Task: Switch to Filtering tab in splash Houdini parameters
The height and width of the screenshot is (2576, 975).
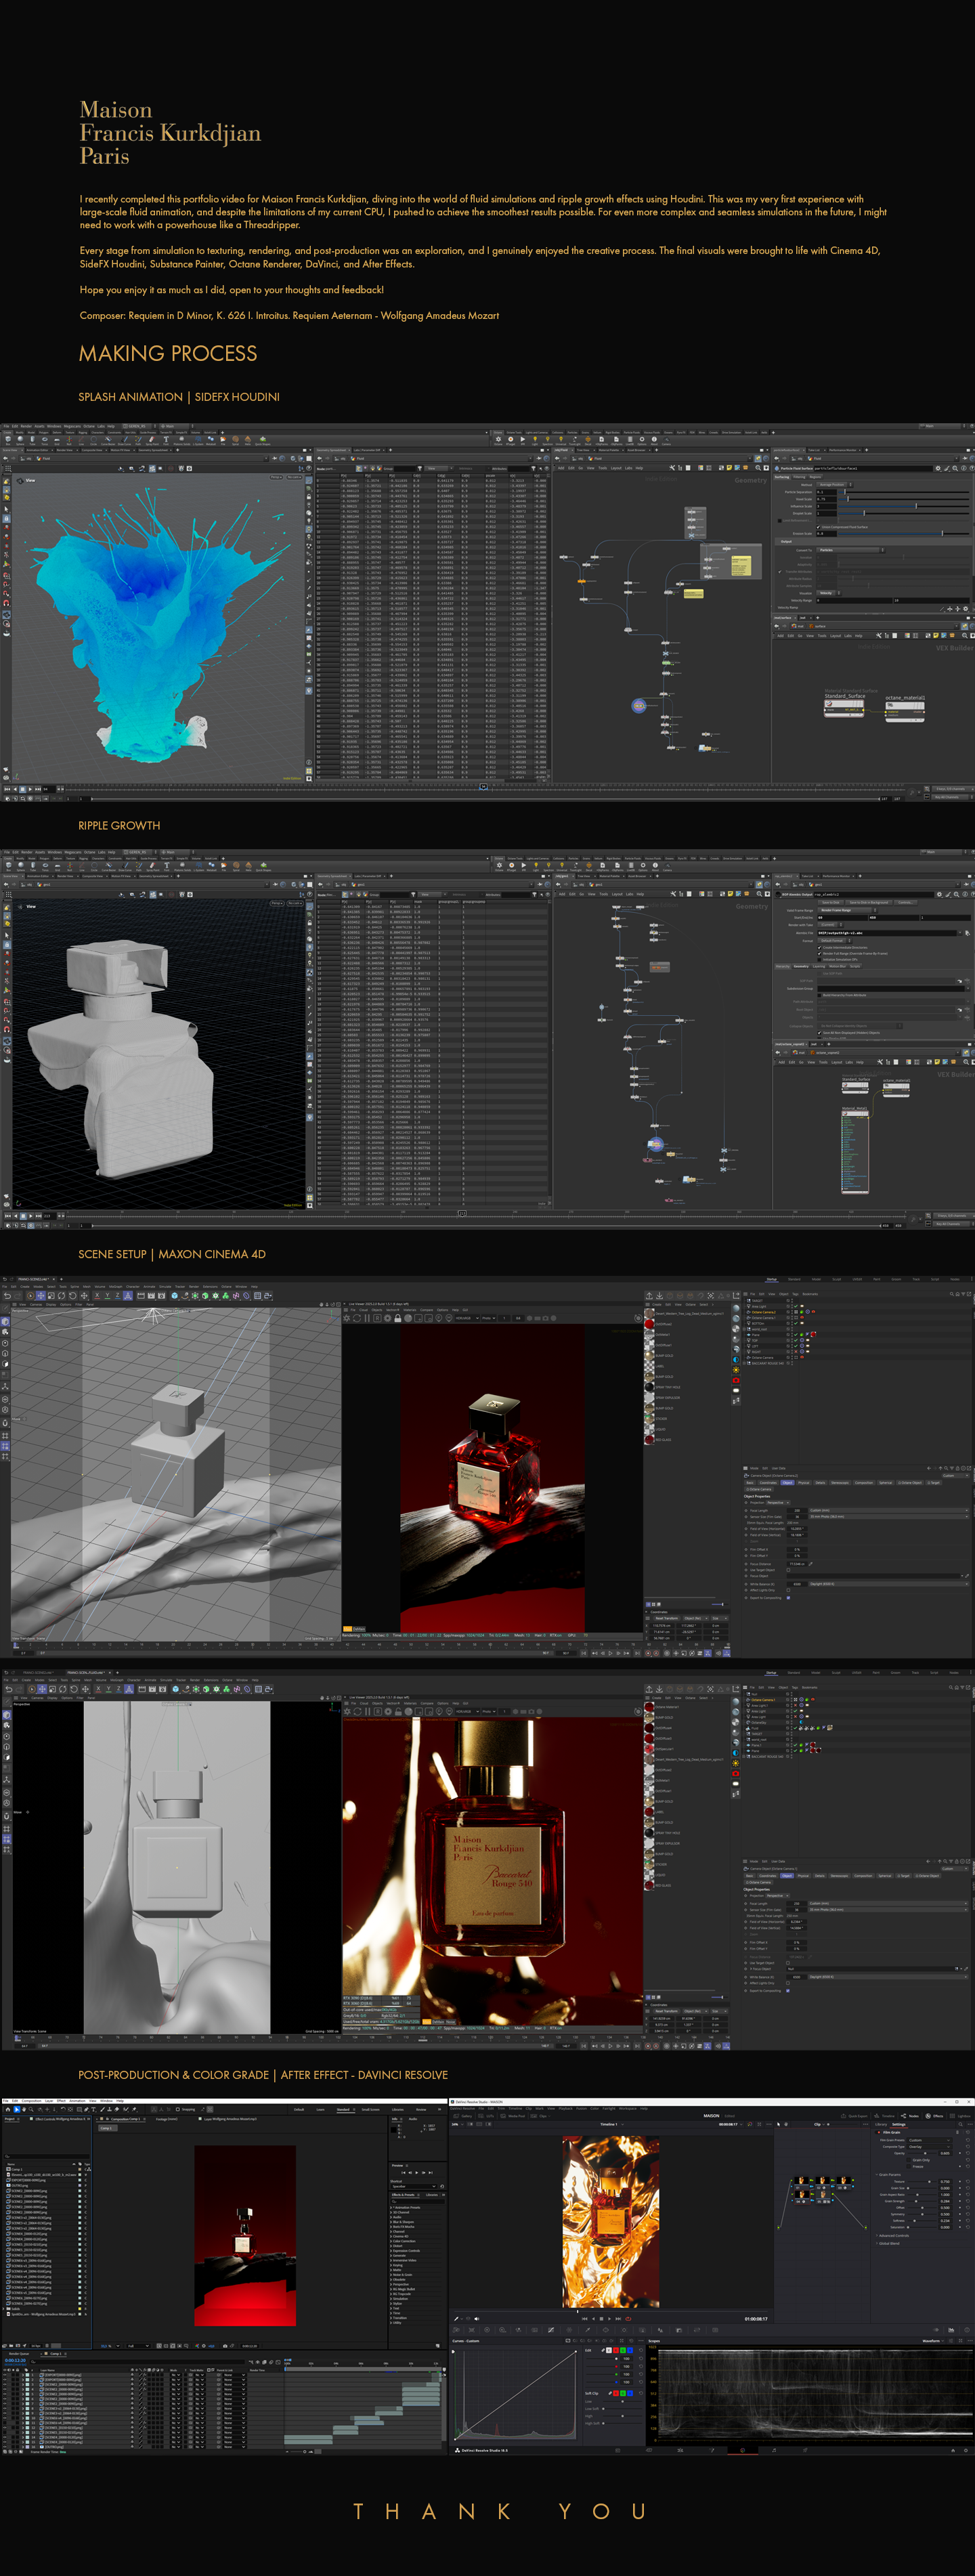Action: click(x=799, y=477)
